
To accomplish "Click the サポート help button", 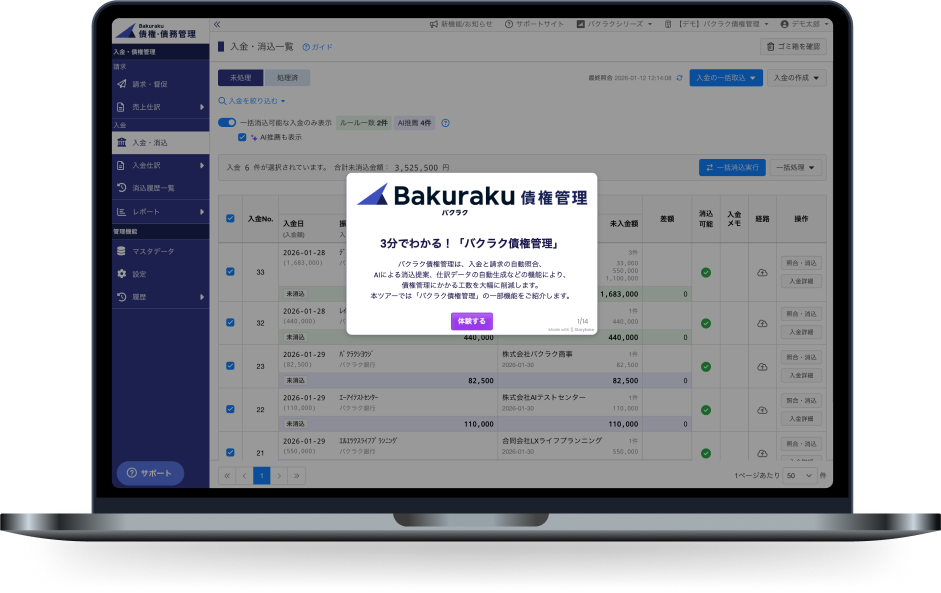I will coord(150,473).
